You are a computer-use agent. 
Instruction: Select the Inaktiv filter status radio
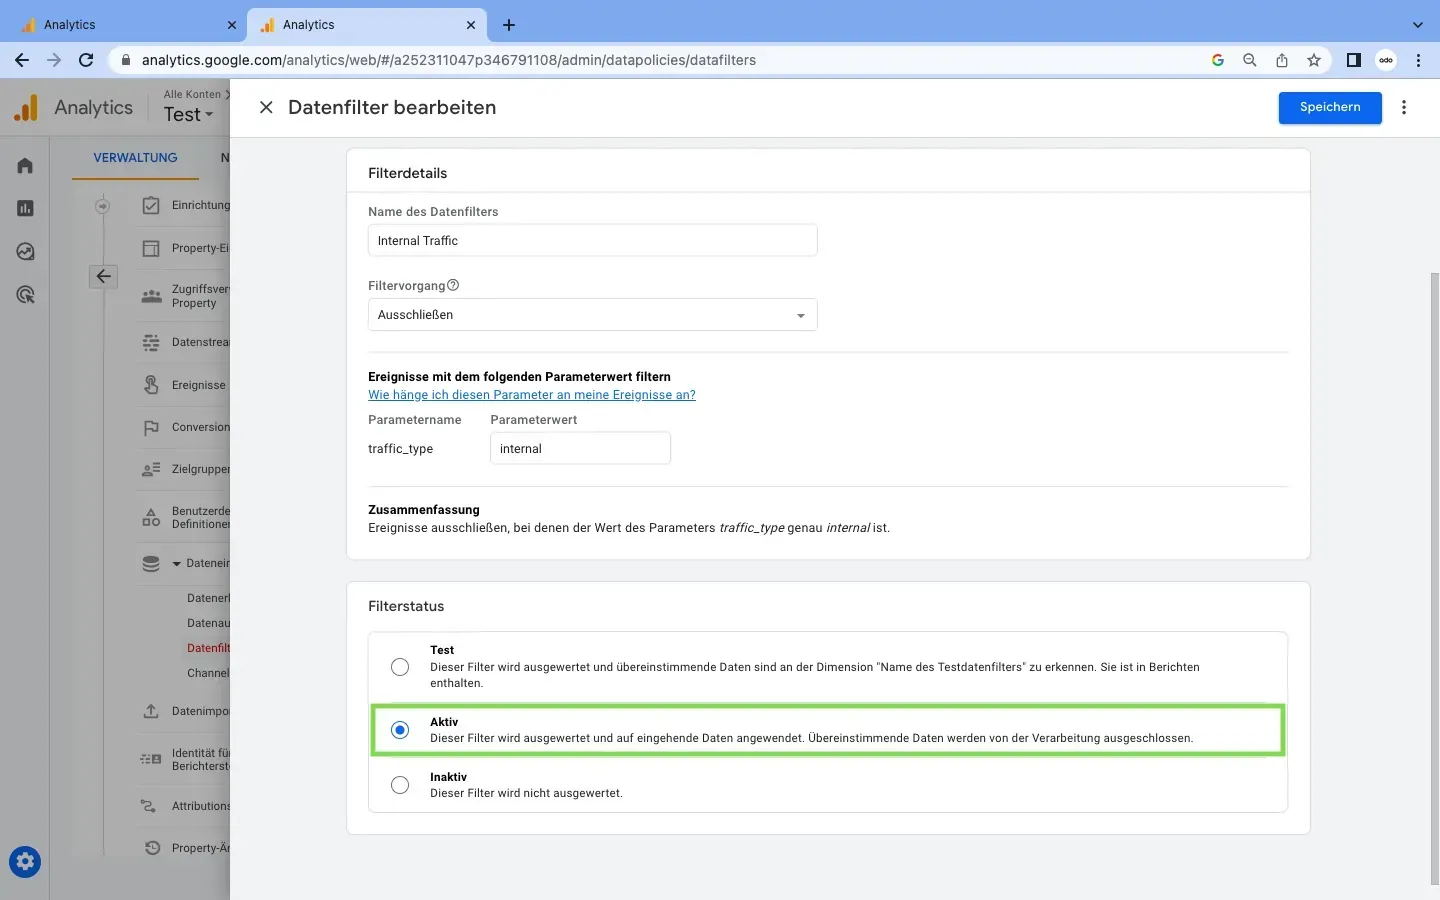(400, 785)
